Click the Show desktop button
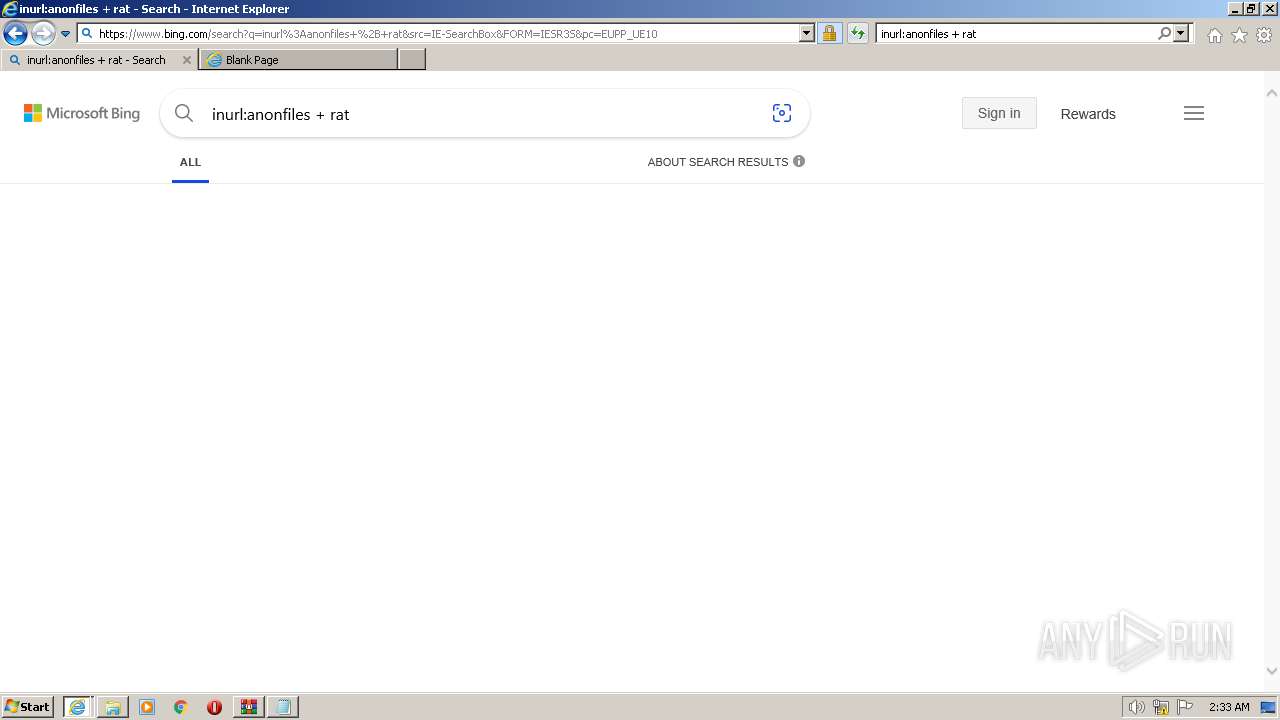Image resolution: width=1280 pixels, height=720 pixels. pyautogui.click(x=1268, y=707)
